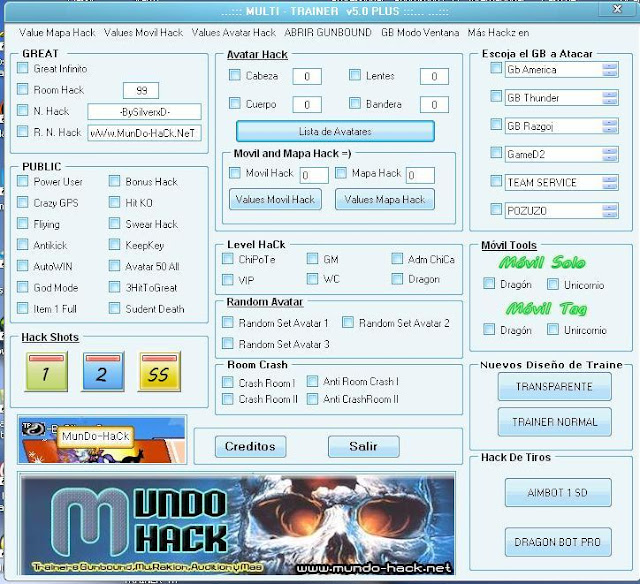640x584 pixels.
Task: Enable Cabeza avatar checkbox
Action: tap(235, 75)
